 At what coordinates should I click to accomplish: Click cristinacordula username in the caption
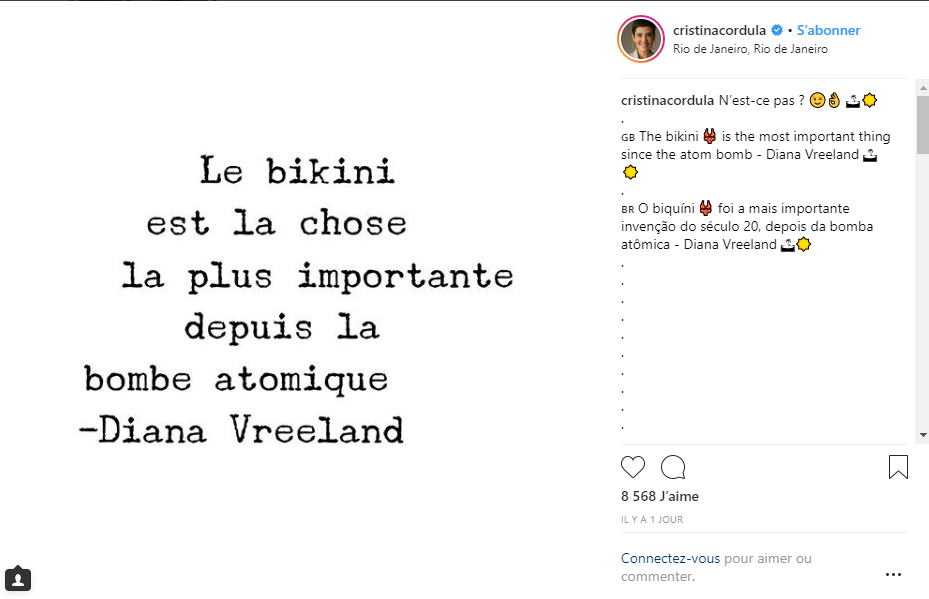pos(667,100)
